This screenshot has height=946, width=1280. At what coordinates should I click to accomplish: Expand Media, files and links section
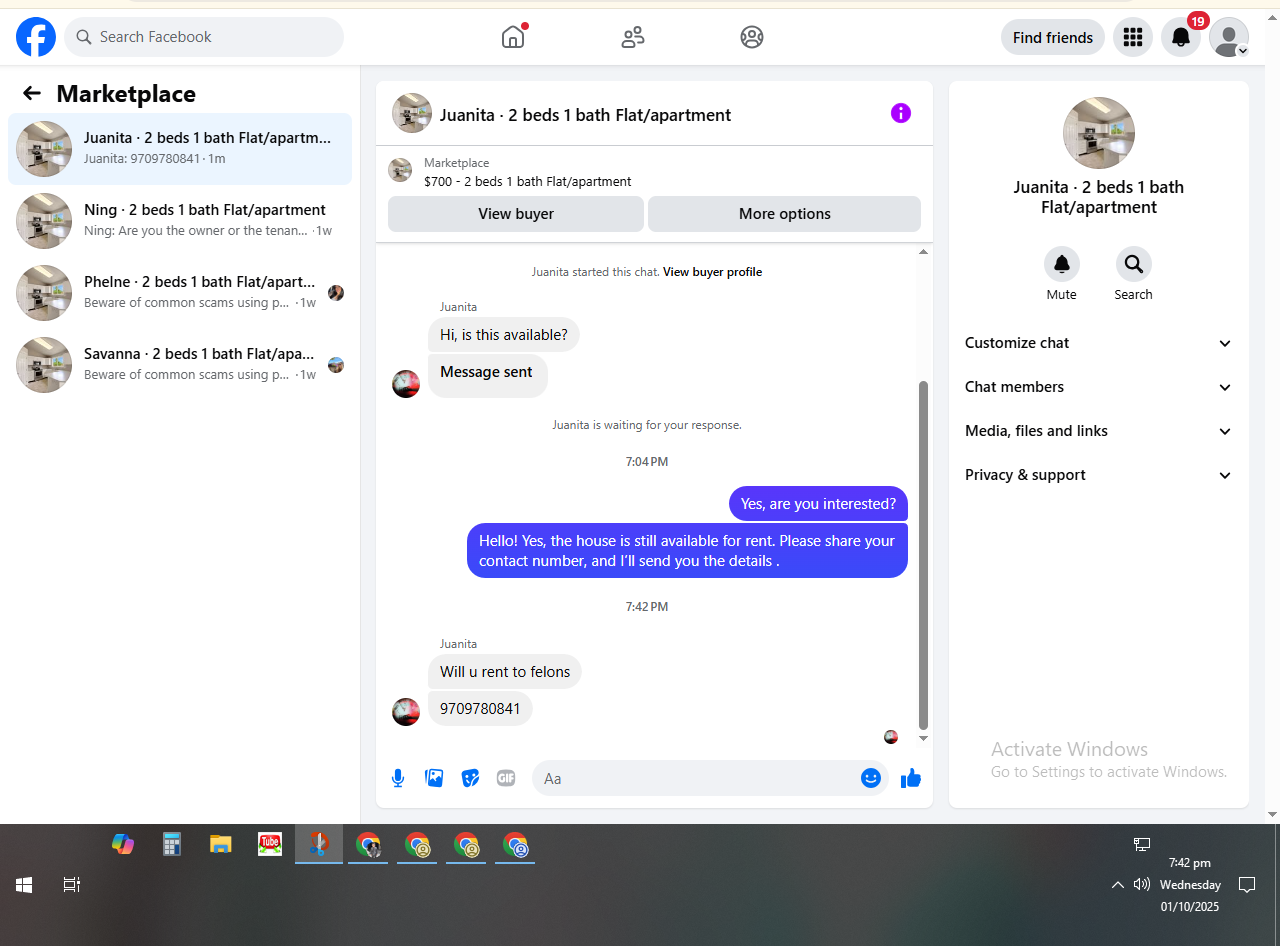point(1099,431)
